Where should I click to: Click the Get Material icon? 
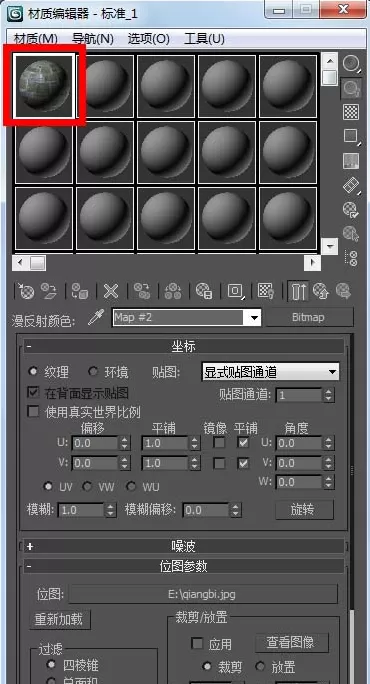coord(26,291)
